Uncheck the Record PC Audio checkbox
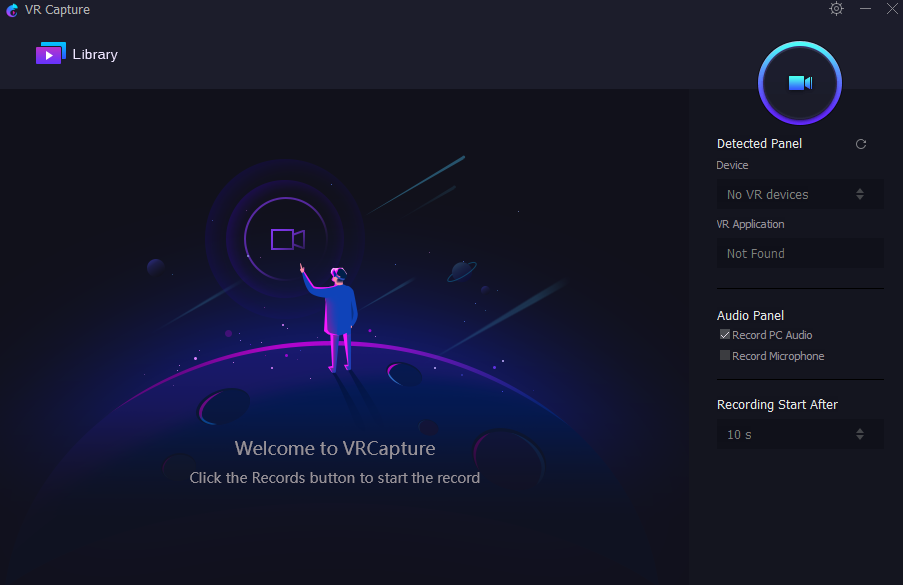Viewport: 903px width, 585px height. click(724, 334)
